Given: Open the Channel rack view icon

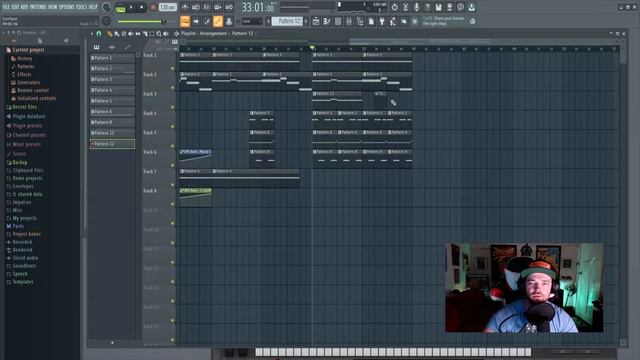Looking at the screenshot, I should point(338,21).
